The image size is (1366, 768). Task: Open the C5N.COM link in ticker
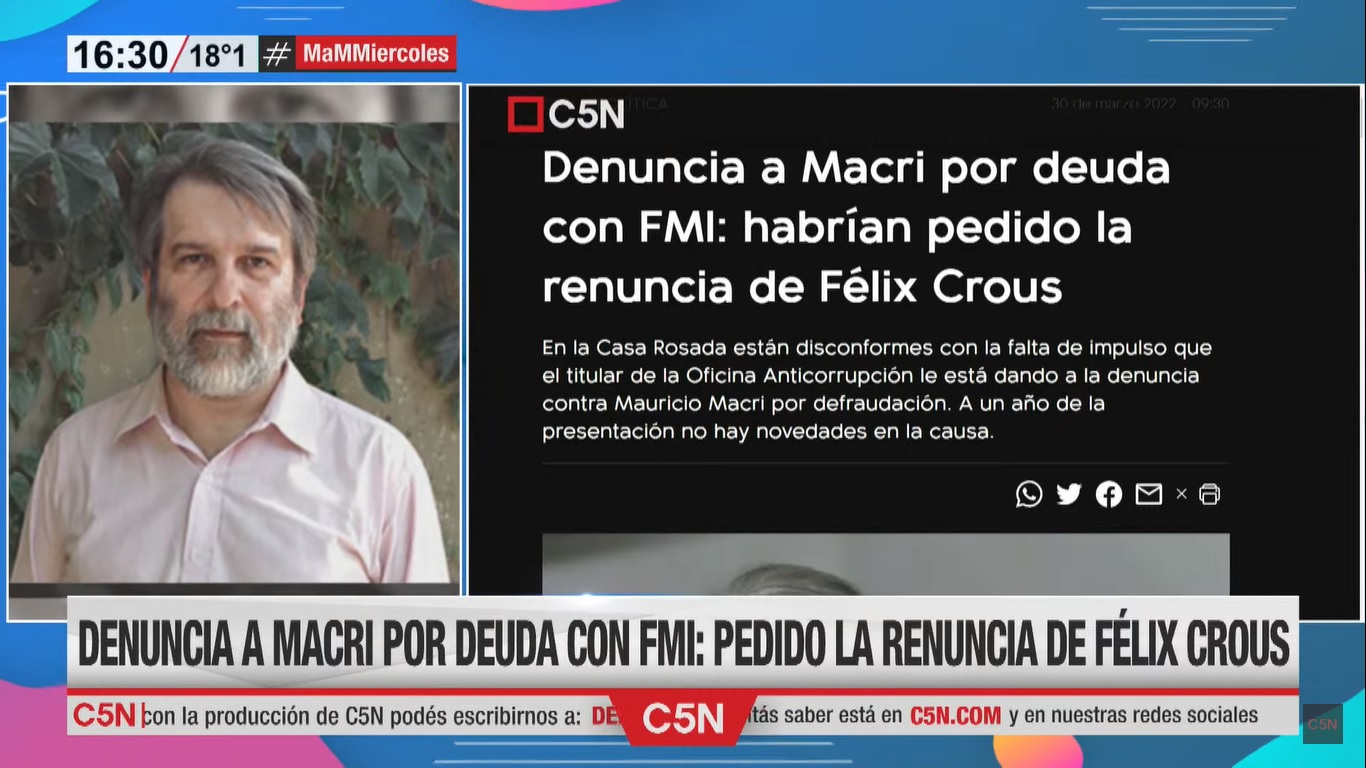click(955, 715)
